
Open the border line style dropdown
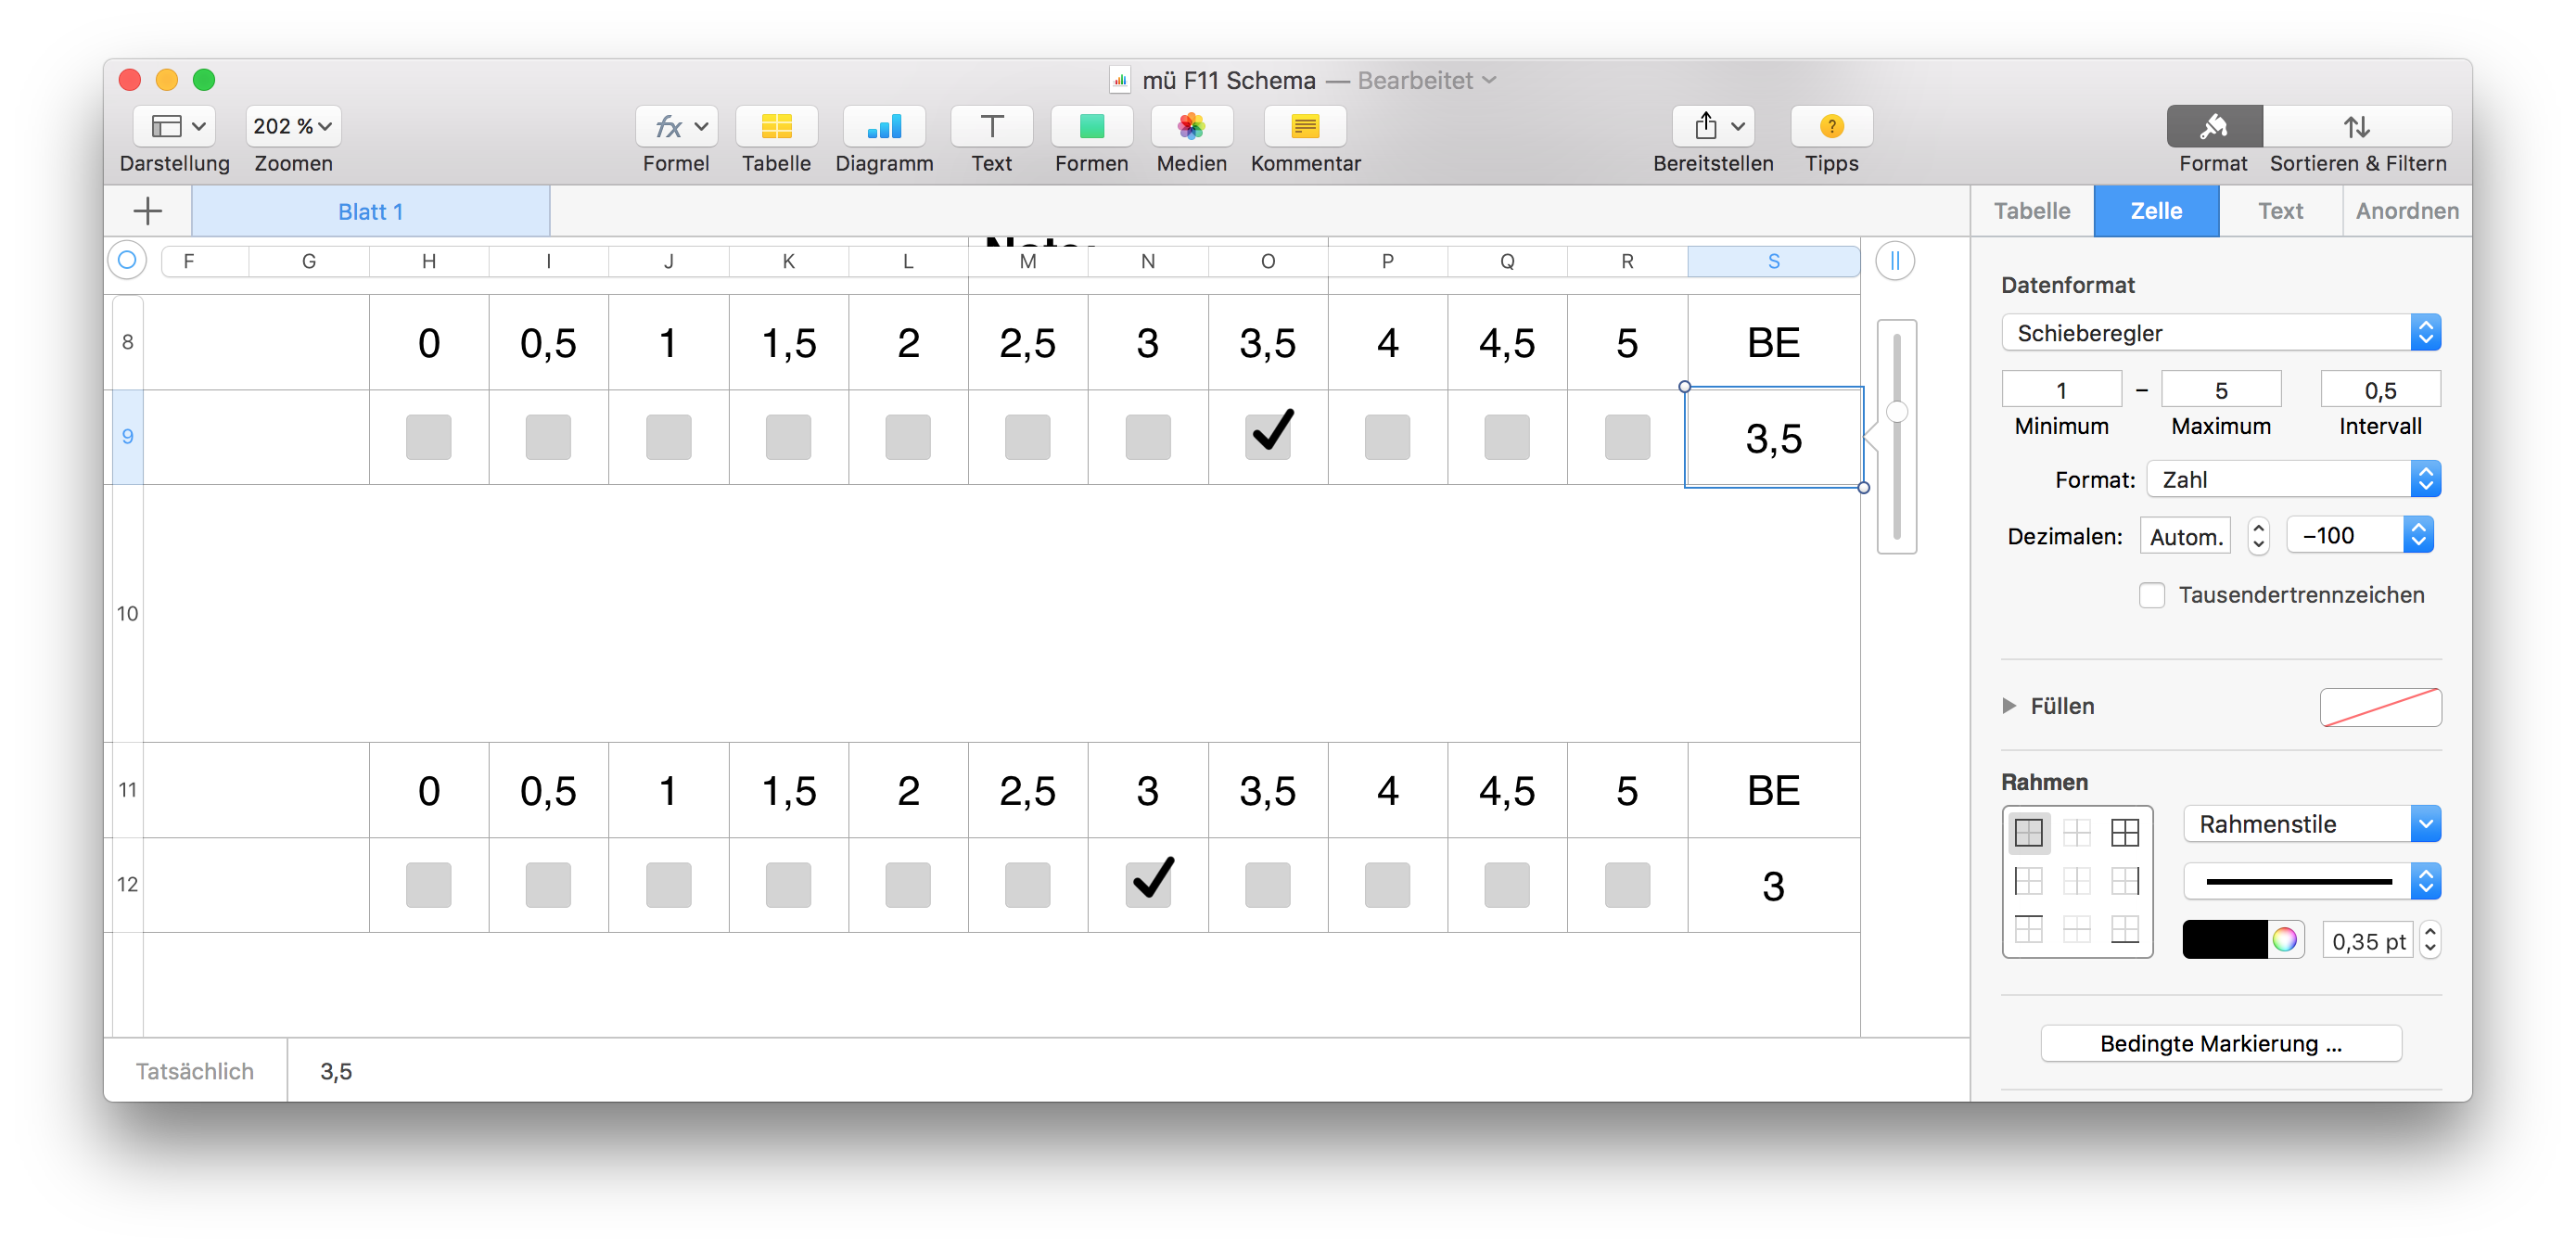[x=2312, y=881]
